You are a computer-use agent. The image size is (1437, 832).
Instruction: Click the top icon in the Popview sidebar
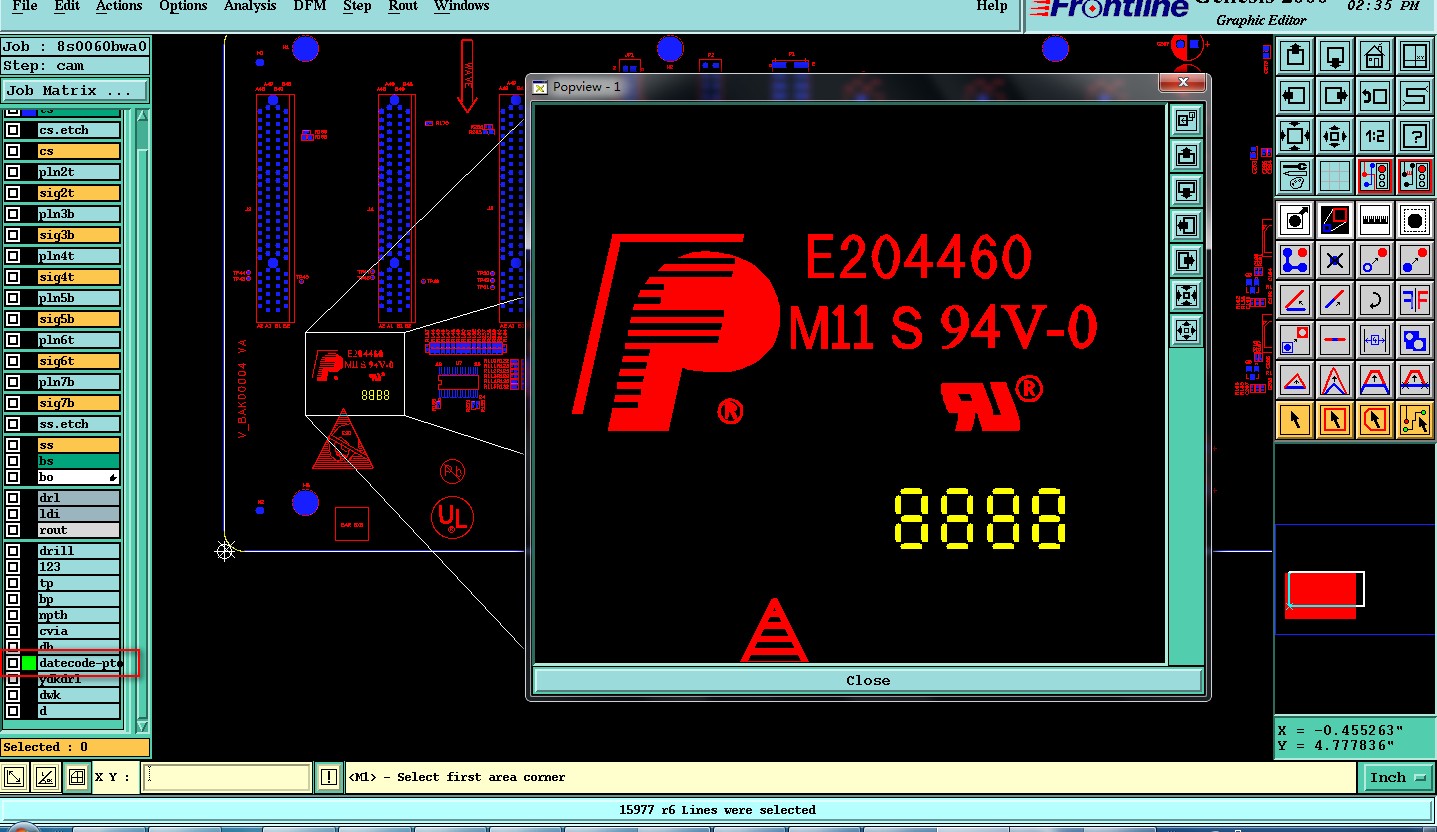[1186, 120]
